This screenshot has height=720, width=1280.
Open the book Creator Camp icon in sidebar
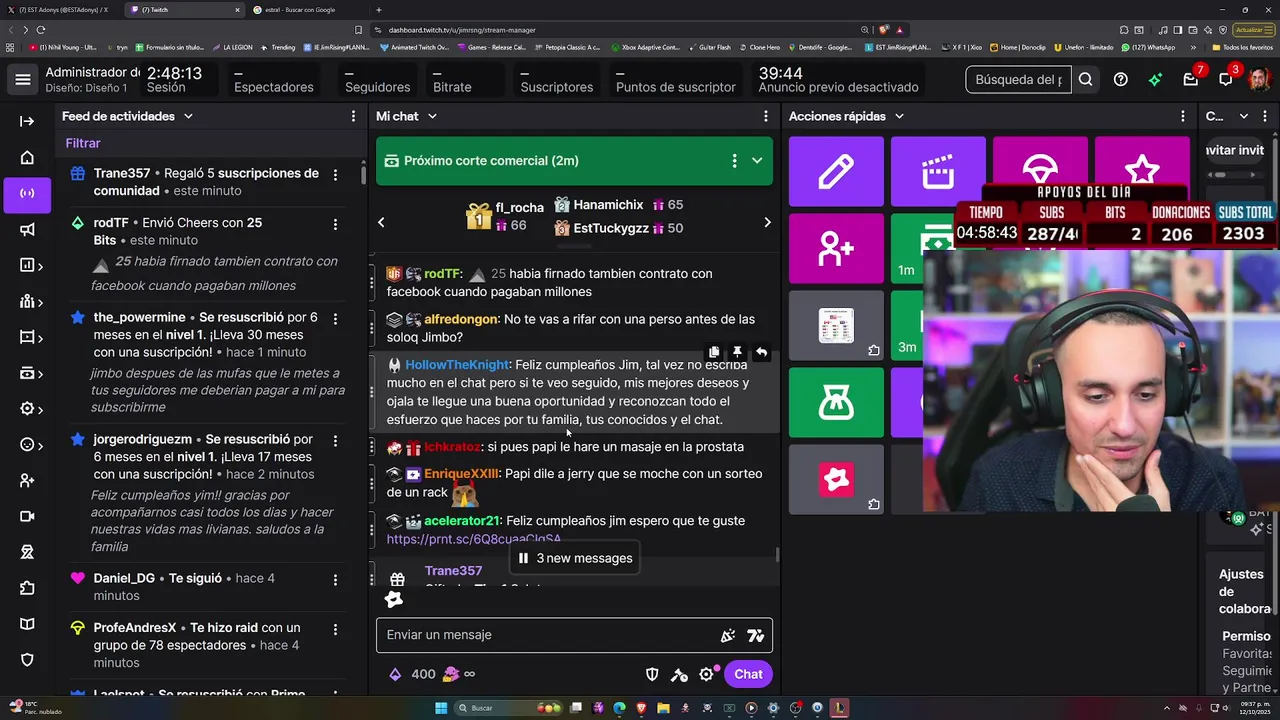27,624
